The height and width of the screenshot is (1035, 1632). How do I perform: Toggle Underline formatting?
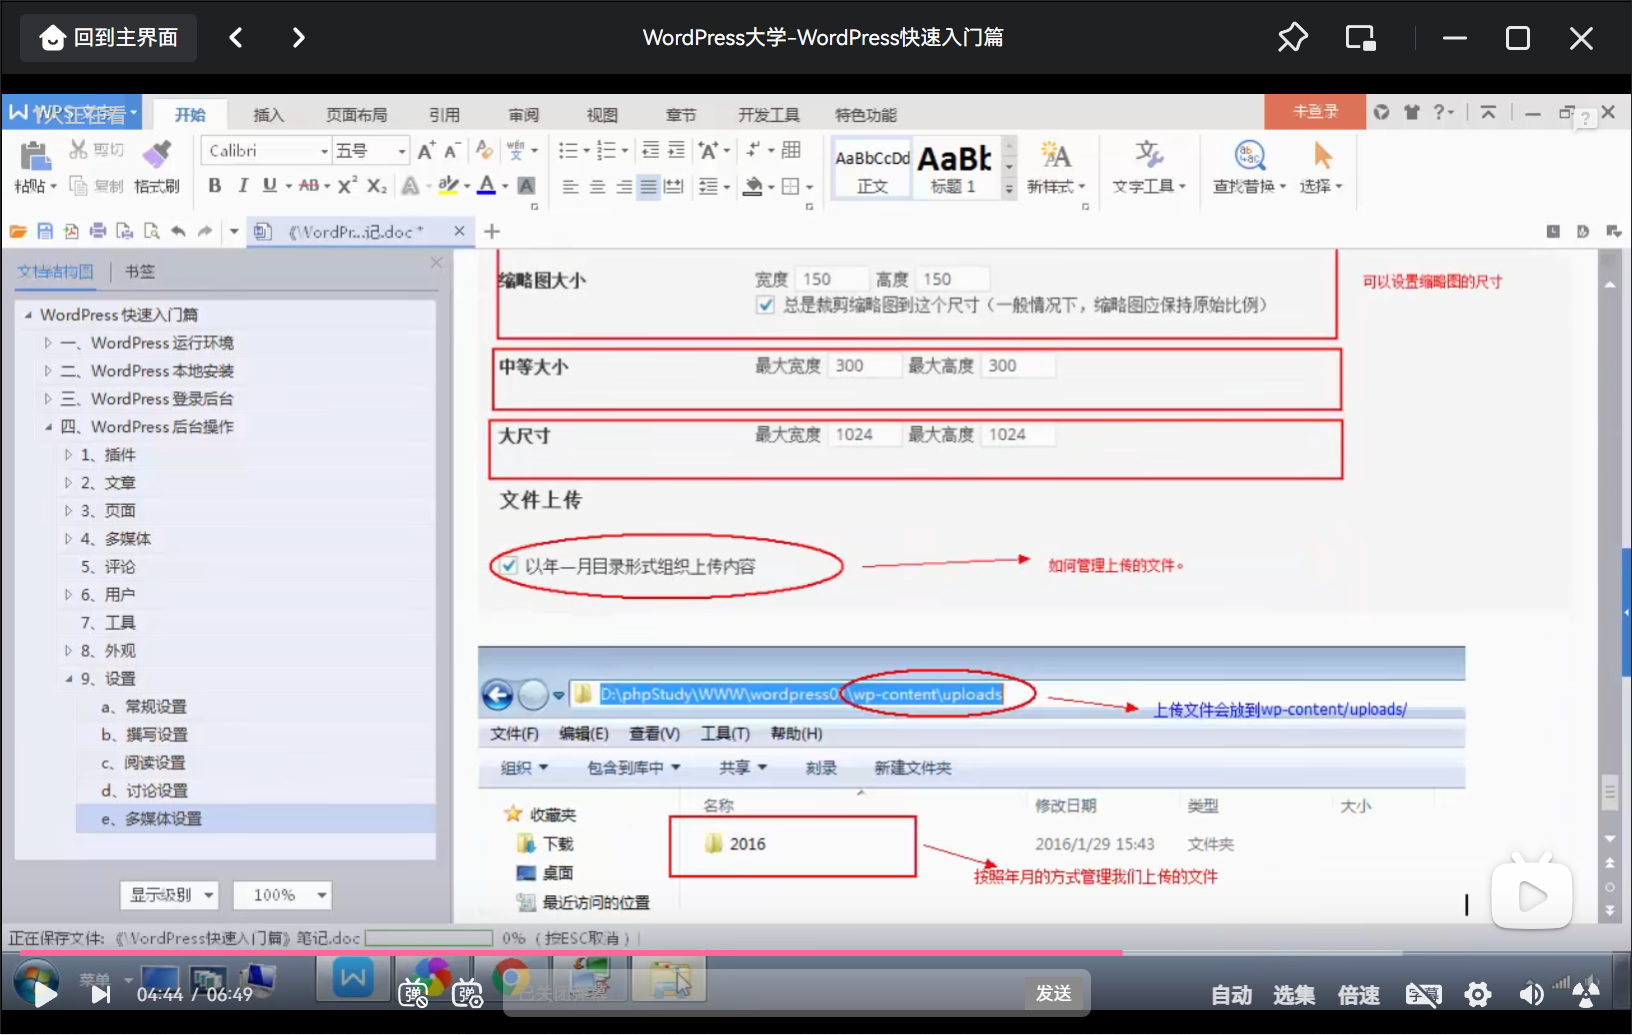(x=269, y=185)
